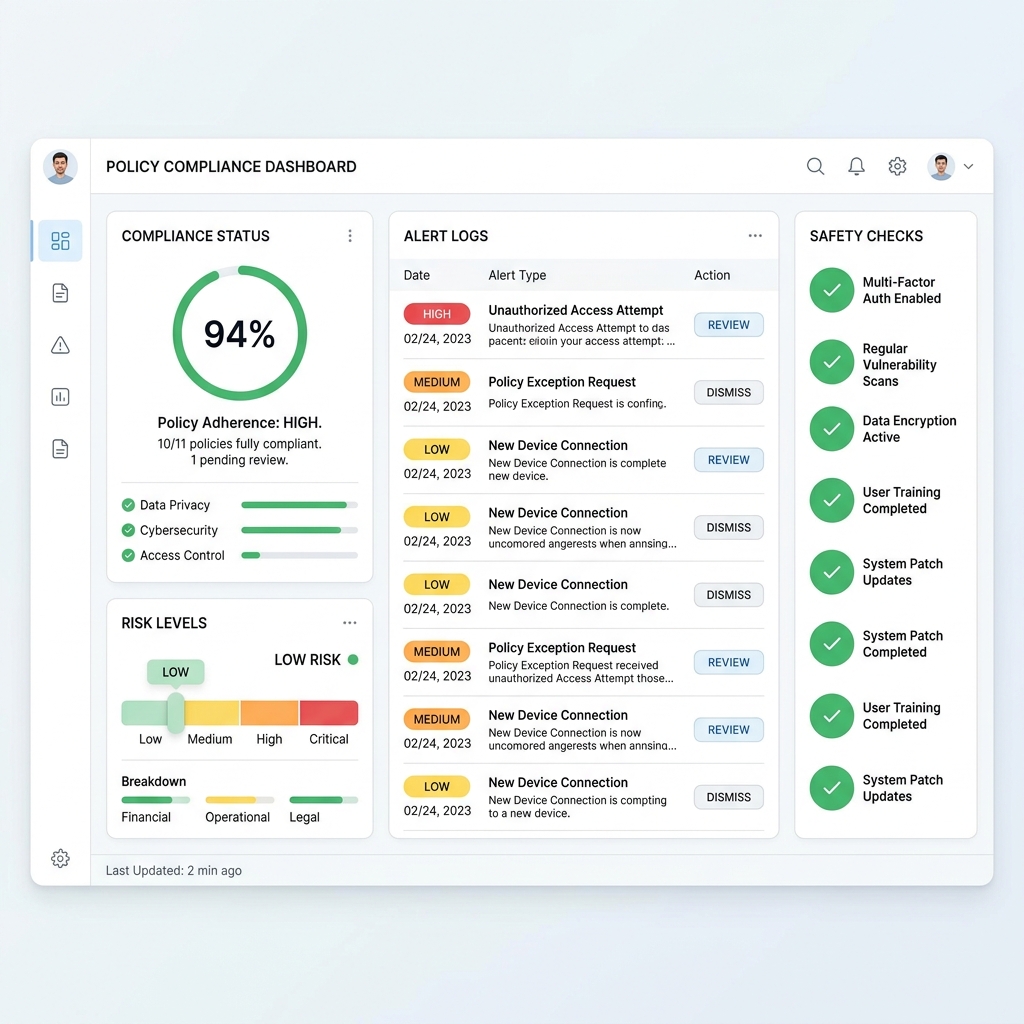Screen dimensions: 1024x1024
Task: Click the sidebar profile avatar
Action: point(60,167)
